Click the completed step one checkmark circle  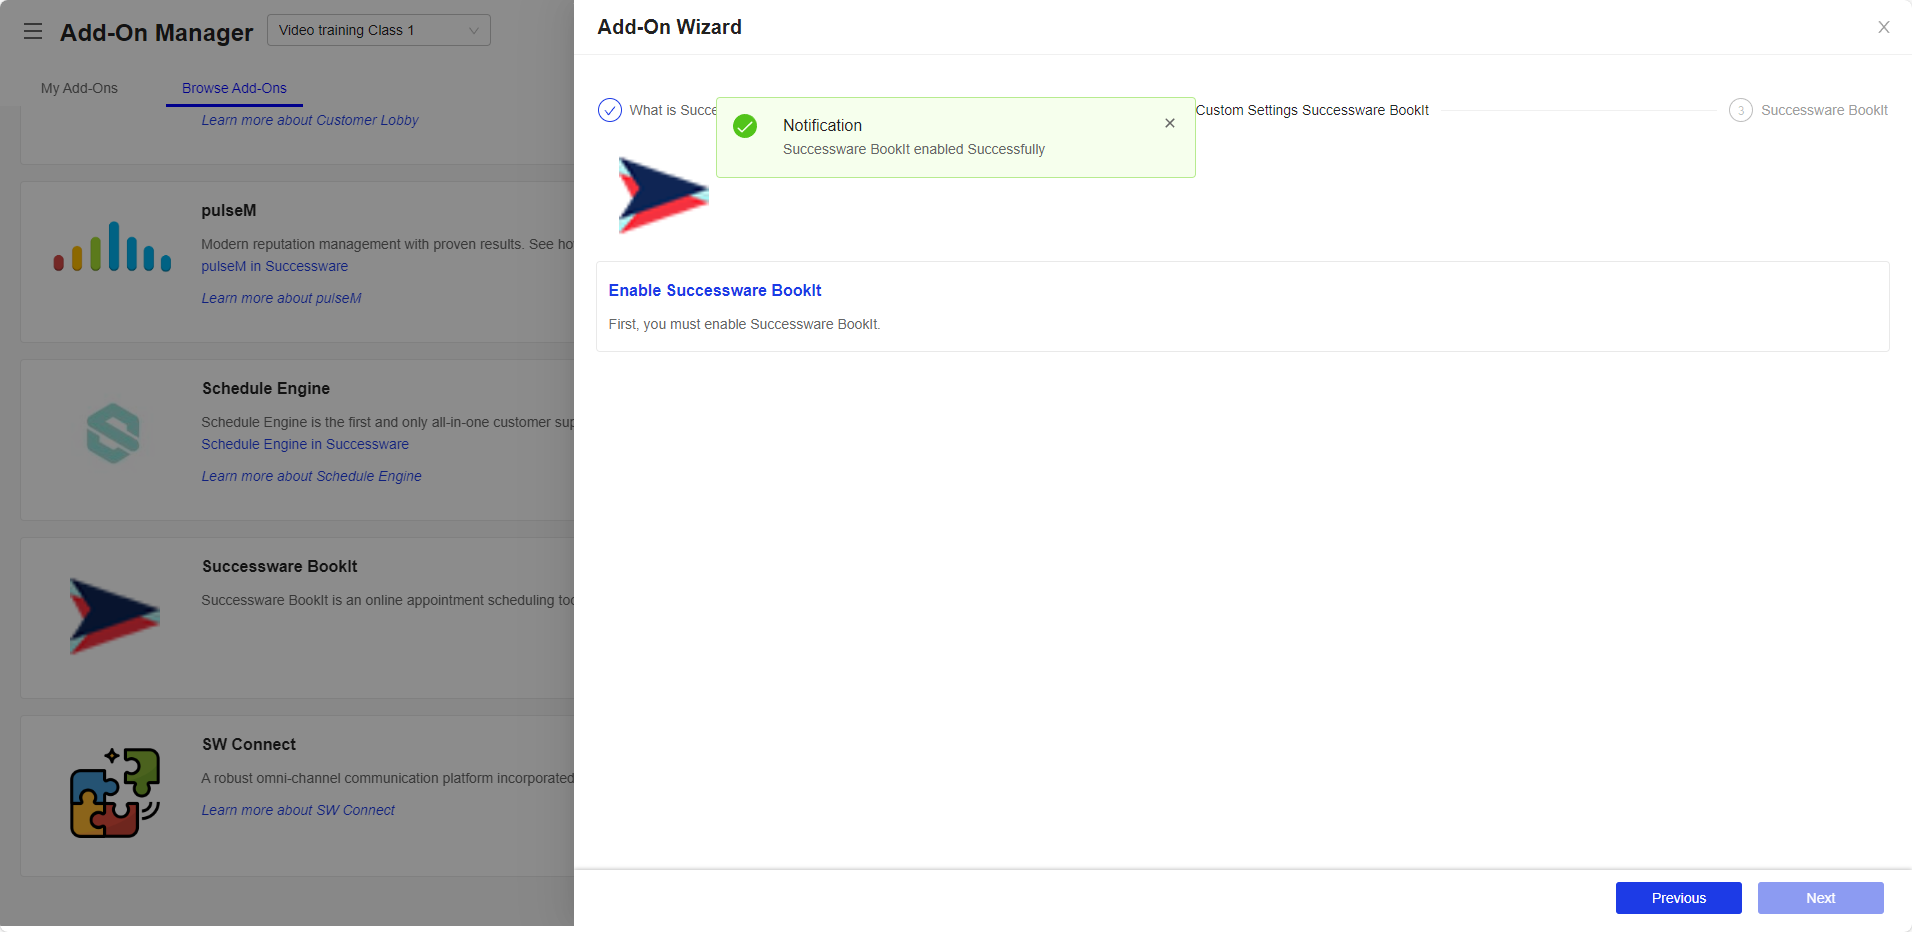click(609, 110)
